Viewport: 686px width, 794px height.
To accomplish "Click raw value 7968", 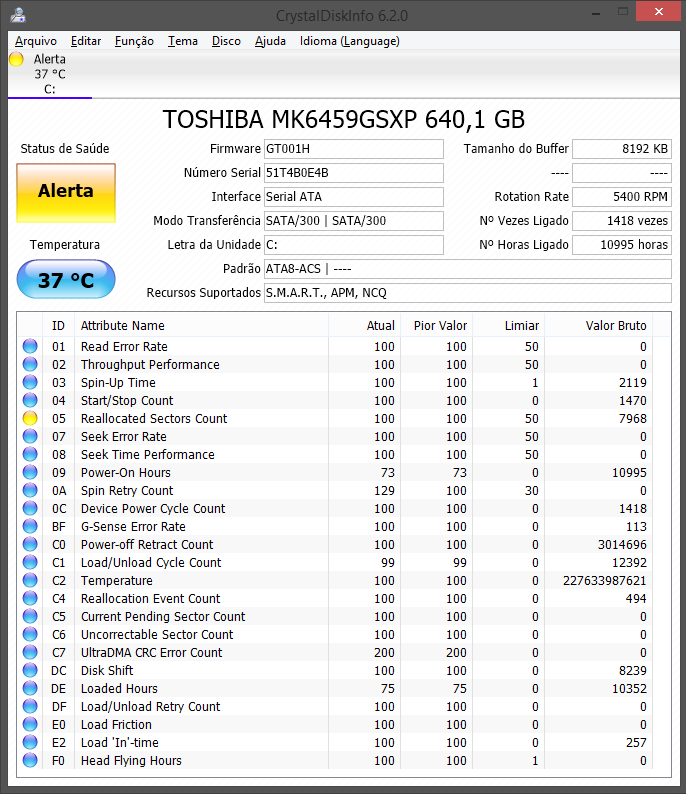I will (x=633, y=419).
